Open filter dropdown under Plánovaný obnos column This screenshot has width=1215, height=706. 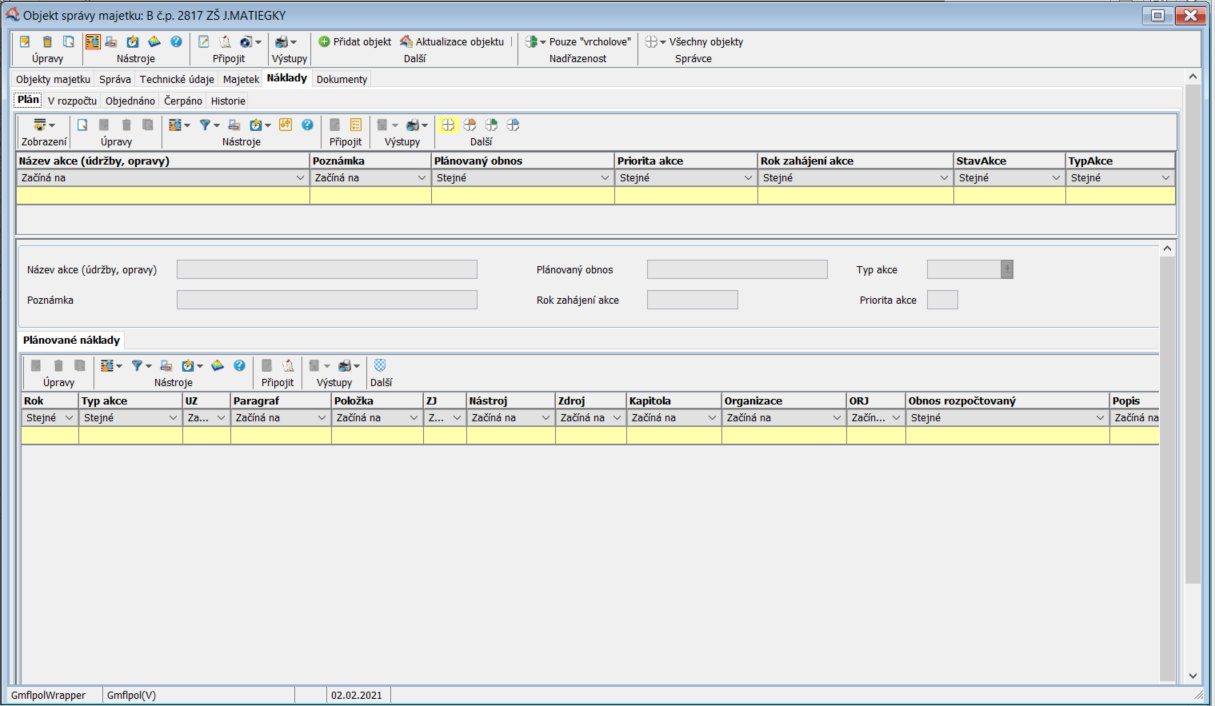click(x=605, y=178)
